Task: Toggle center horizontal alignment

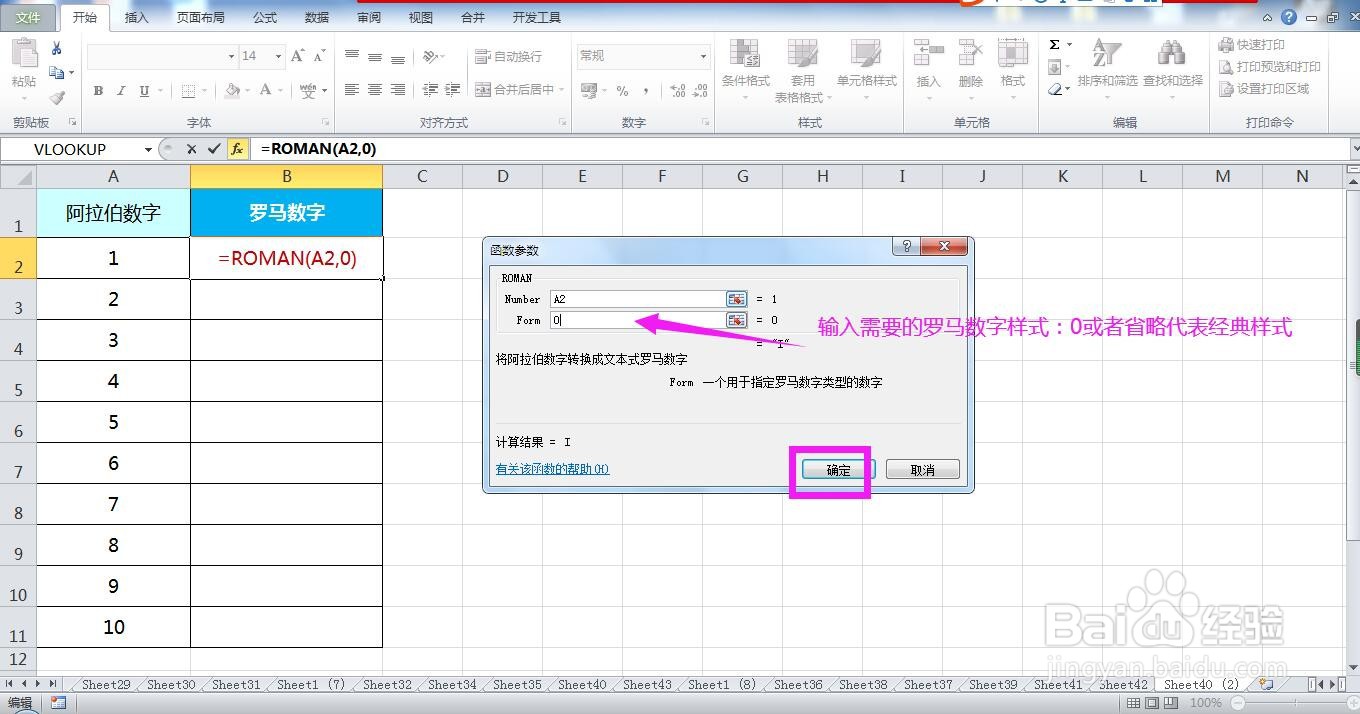Action: 375,90
